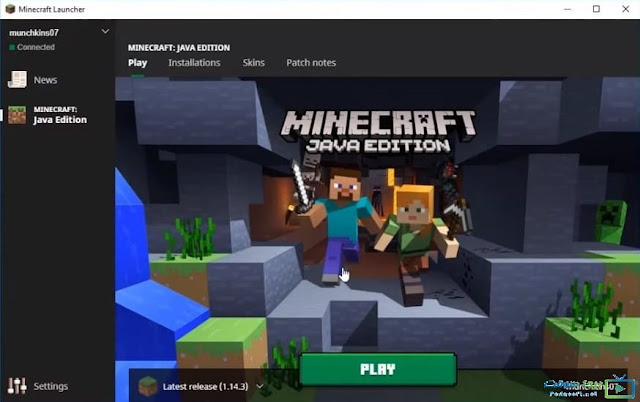
Task: Open the version dropdown arrow near Latest release
Action: 260,386
